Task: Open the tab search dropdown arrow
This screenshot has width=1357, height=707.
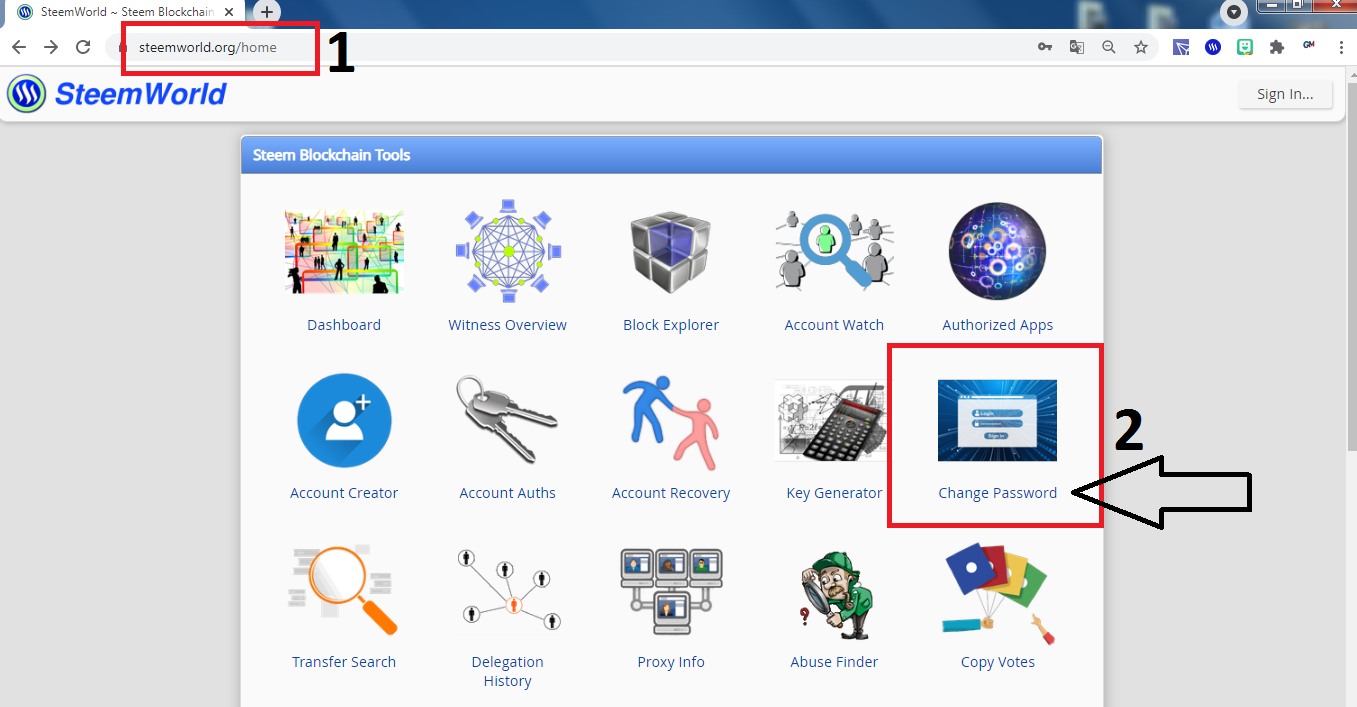Action: [x=1234, y=12]
